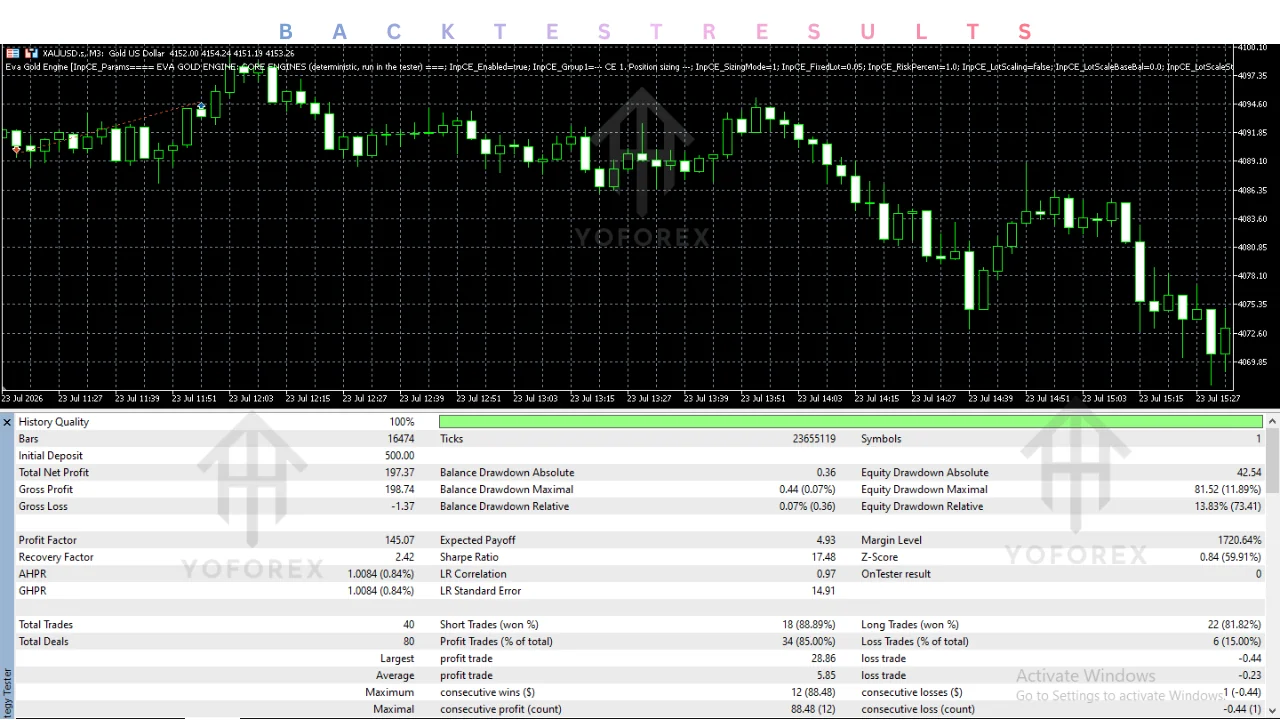
Task: Click the Eva Gold Engine parameters line
Action: (618, 67)
